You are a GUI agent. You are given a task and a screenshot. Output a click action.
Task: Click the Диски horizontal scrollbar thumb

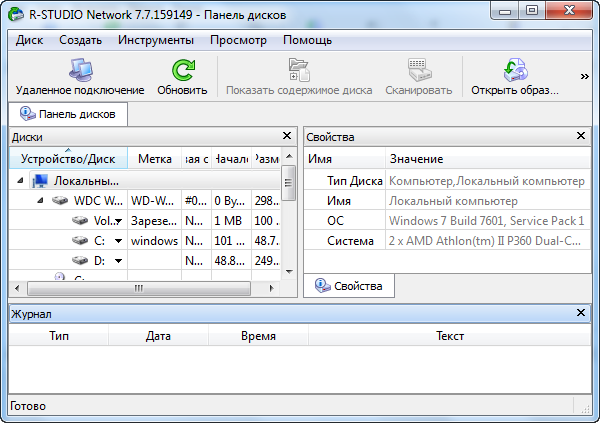pos(139,288)
